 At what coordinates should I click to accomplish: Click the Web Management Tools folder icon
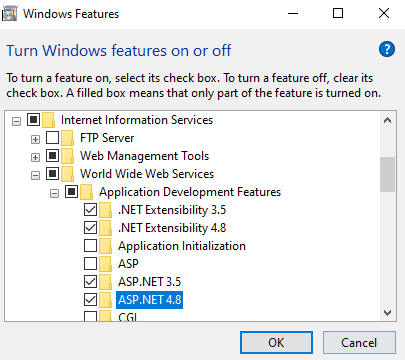tap(68, 156)
